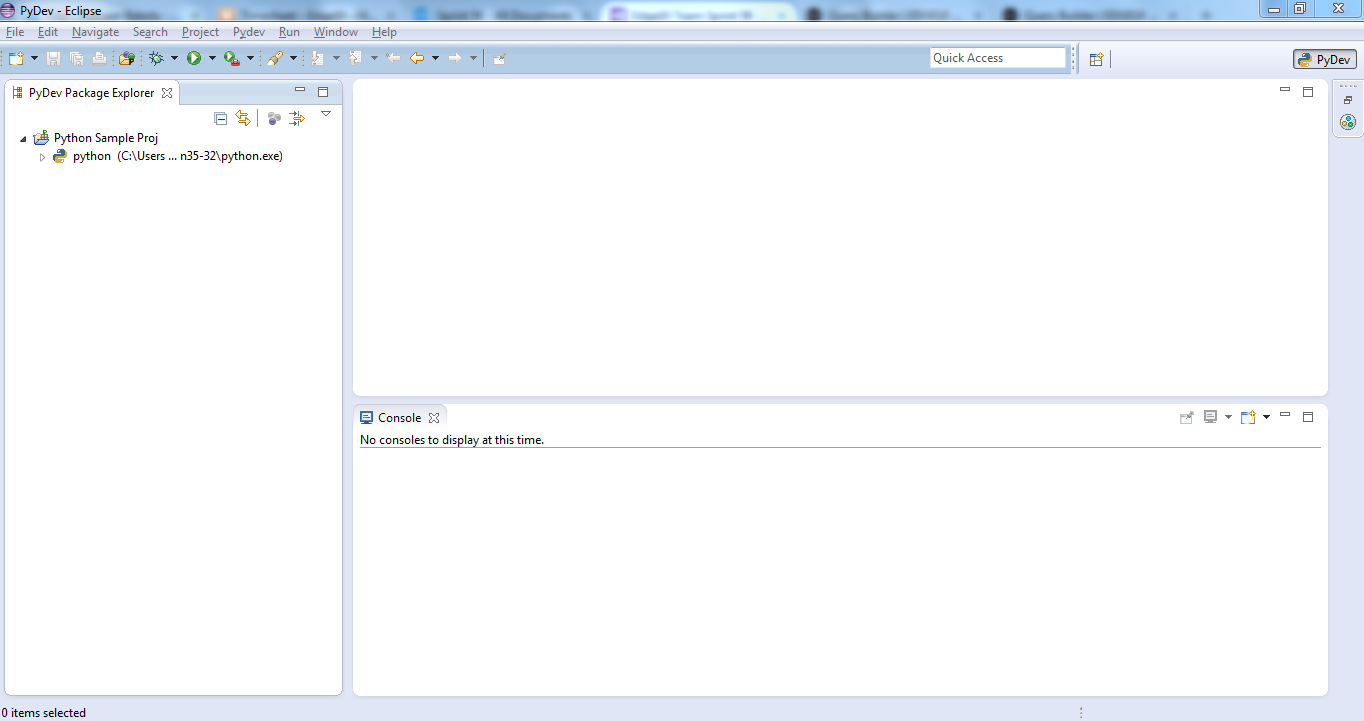1364x721 pixels.
Task: Maximize the Console panel
Action: pos(1308,416)
